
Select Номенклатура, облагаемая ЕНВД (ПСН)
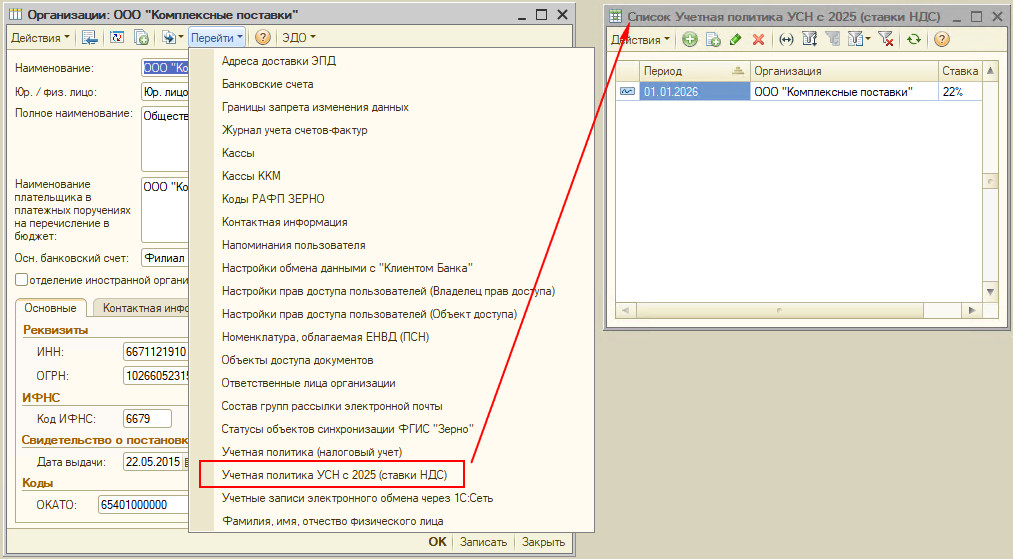pos(325,337)
